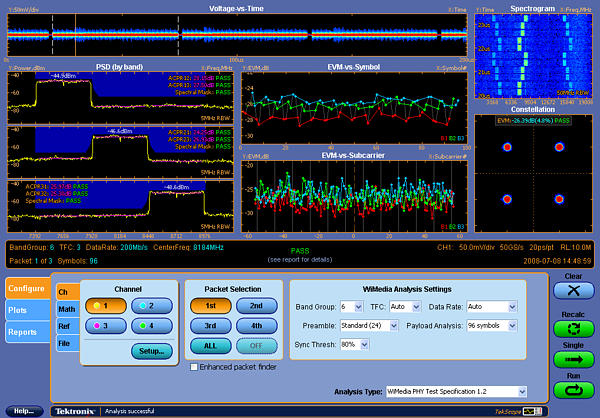Open the Band Group dropdown
600x418 pixels.
pyautogui.click(x=357, y=307)
